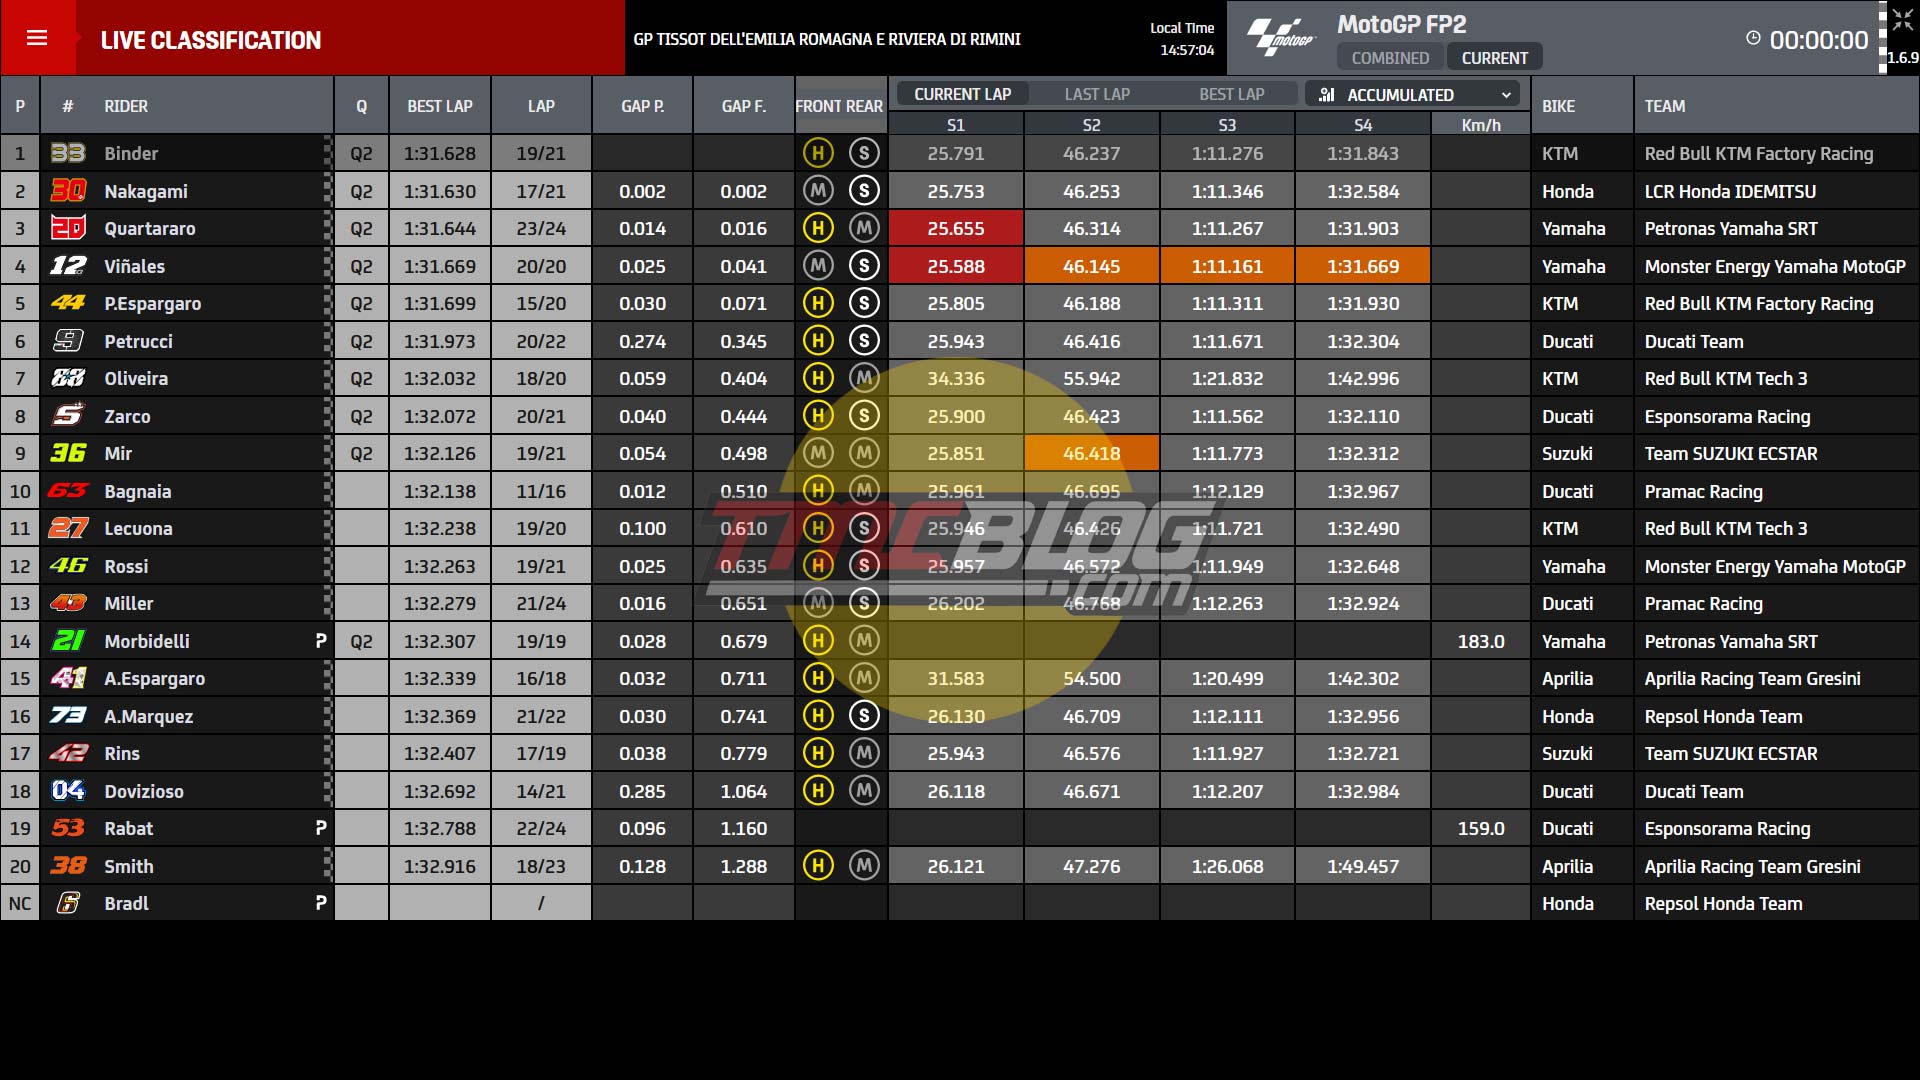Viewport: 1920px width, 1080px height.
Task: Select the CURRENT LAP tab
Action: tap(962, 94)
